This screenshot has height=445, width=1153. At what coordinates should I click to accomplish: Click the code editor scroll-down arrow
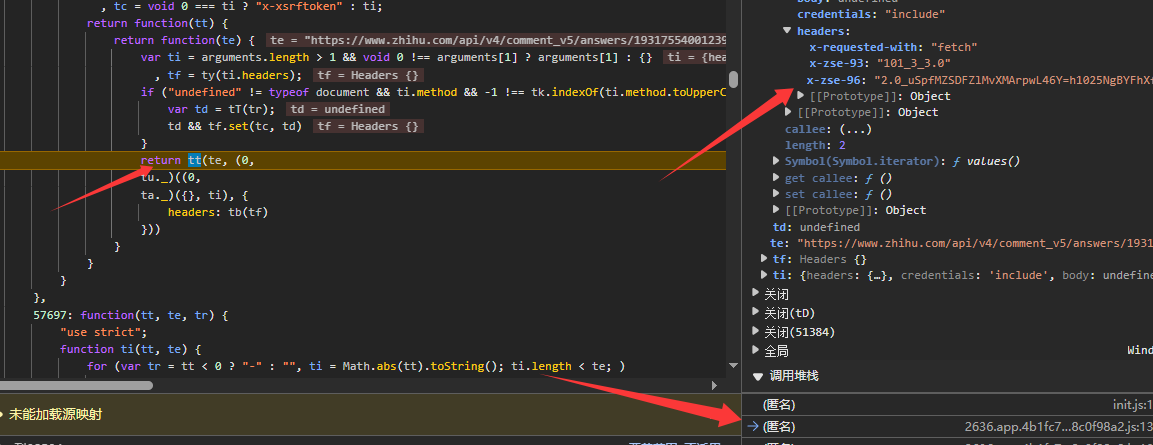tap(733, 366)
